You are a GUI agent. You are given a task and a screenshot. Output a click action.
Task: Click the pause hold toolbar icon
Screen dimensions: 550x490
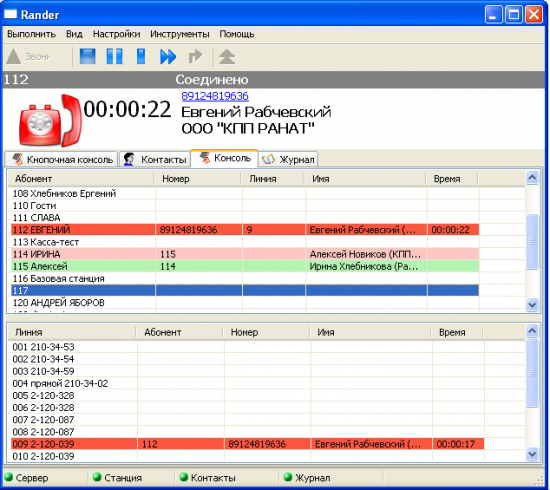click(114, 56)
